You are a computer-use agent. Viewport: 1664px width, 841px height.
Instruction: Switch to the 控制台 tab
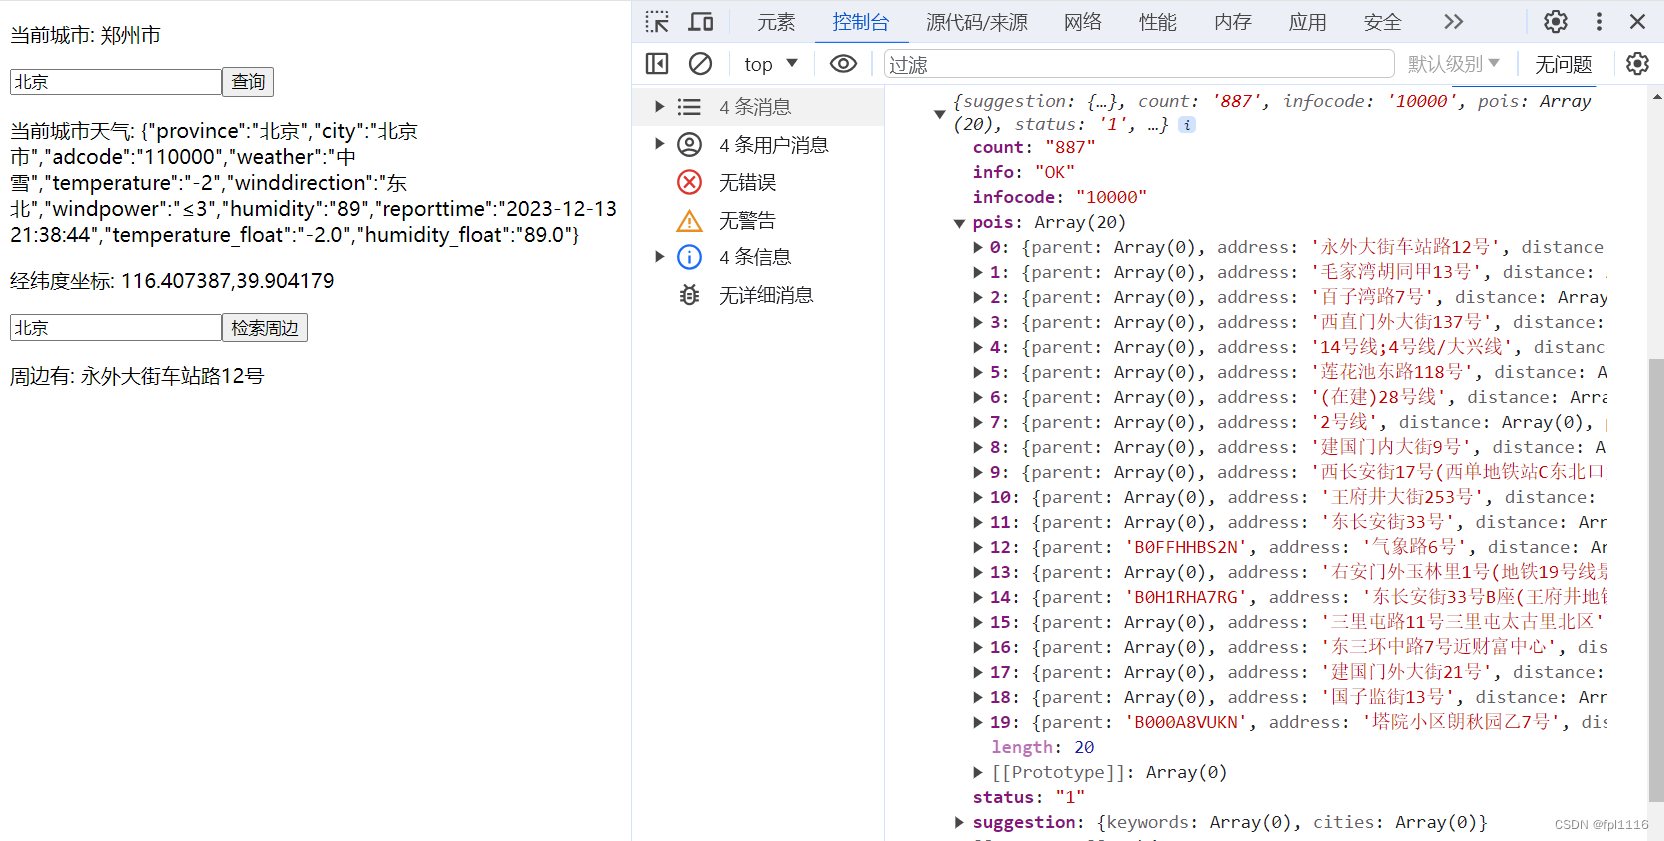[x=861, y=22]
